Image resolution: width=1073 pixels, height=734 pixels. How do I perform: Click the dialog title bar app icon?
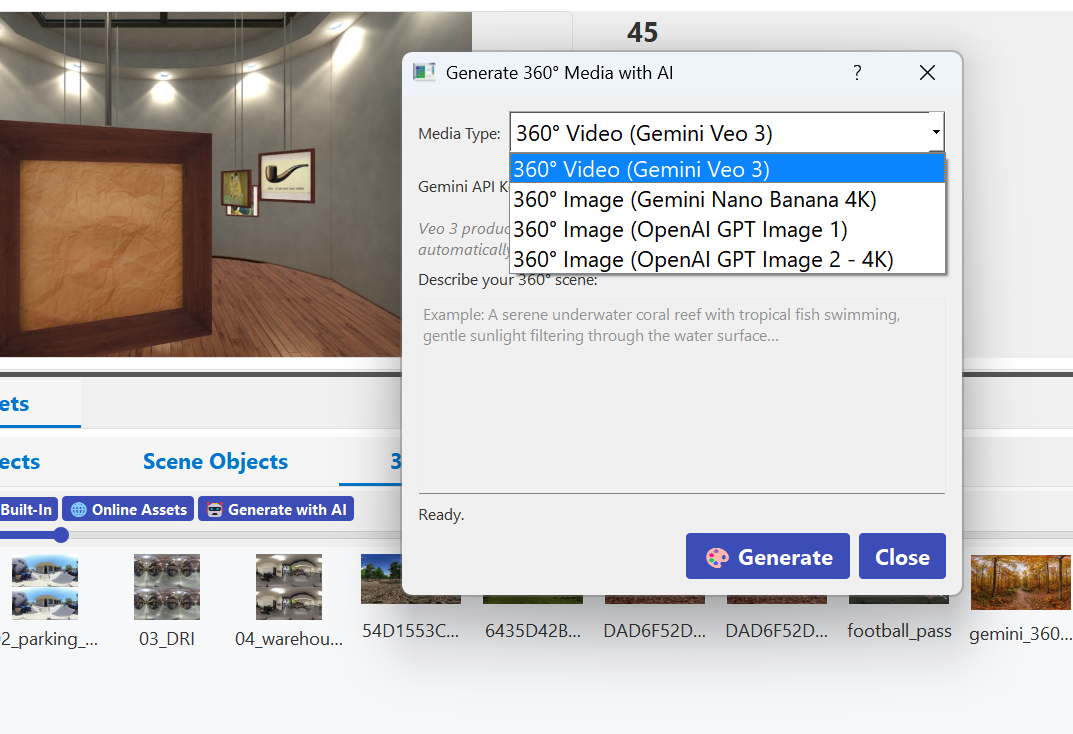click(424, 72)
